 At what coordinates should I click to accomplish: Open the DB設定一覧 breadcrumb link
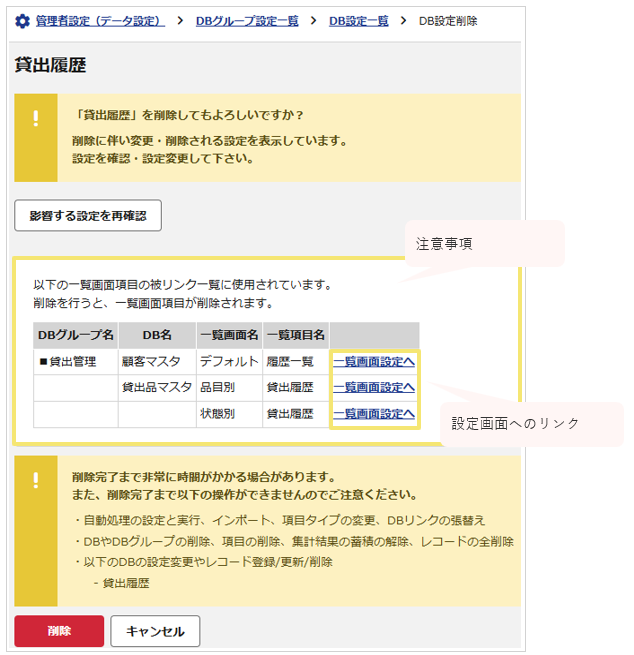click(x=358, y=21)
